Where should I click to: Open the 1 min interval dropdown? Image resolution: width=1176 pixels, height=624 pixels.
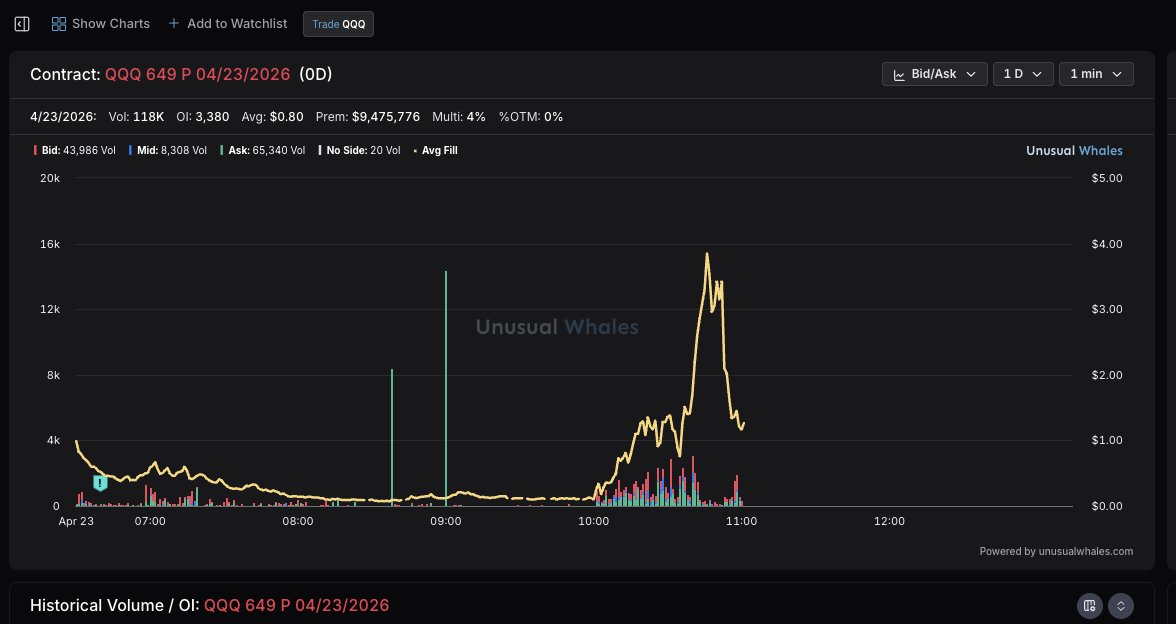pos(1096,74)
